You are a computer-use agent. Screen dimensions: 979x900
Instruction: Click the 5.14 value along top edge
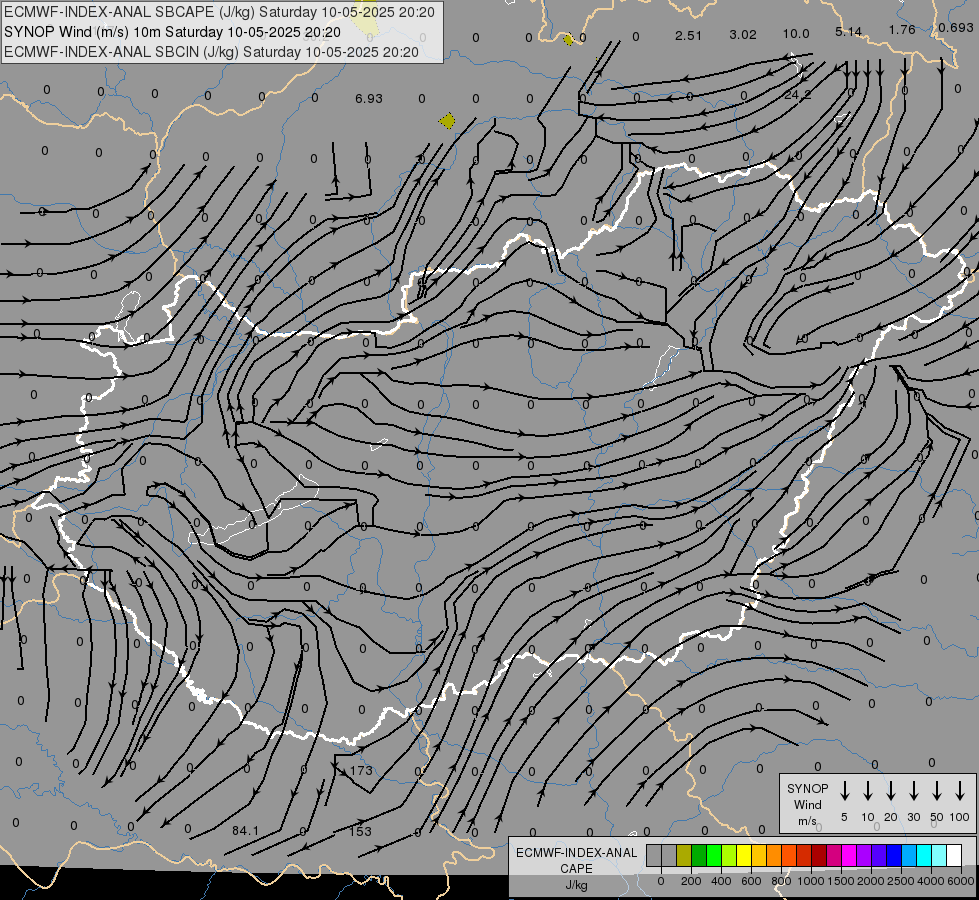coord(849,31)
